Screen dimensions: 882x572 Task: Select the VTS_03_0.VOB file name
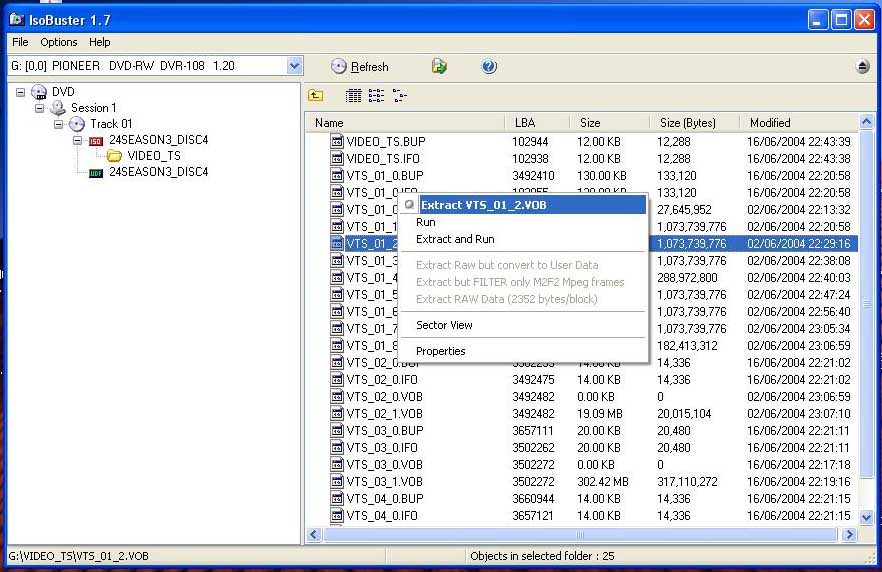click(x=384, y=465)
